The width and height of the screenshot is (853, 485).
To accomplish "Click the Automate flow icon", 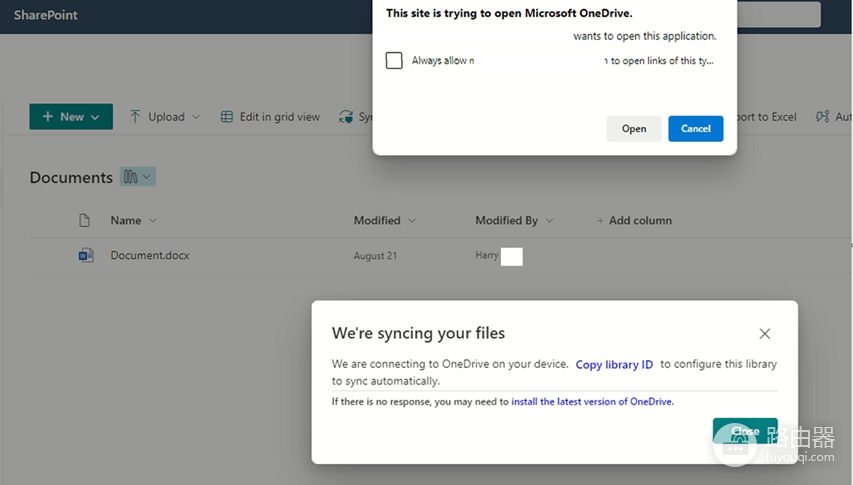I will click(x=823, y=116).
